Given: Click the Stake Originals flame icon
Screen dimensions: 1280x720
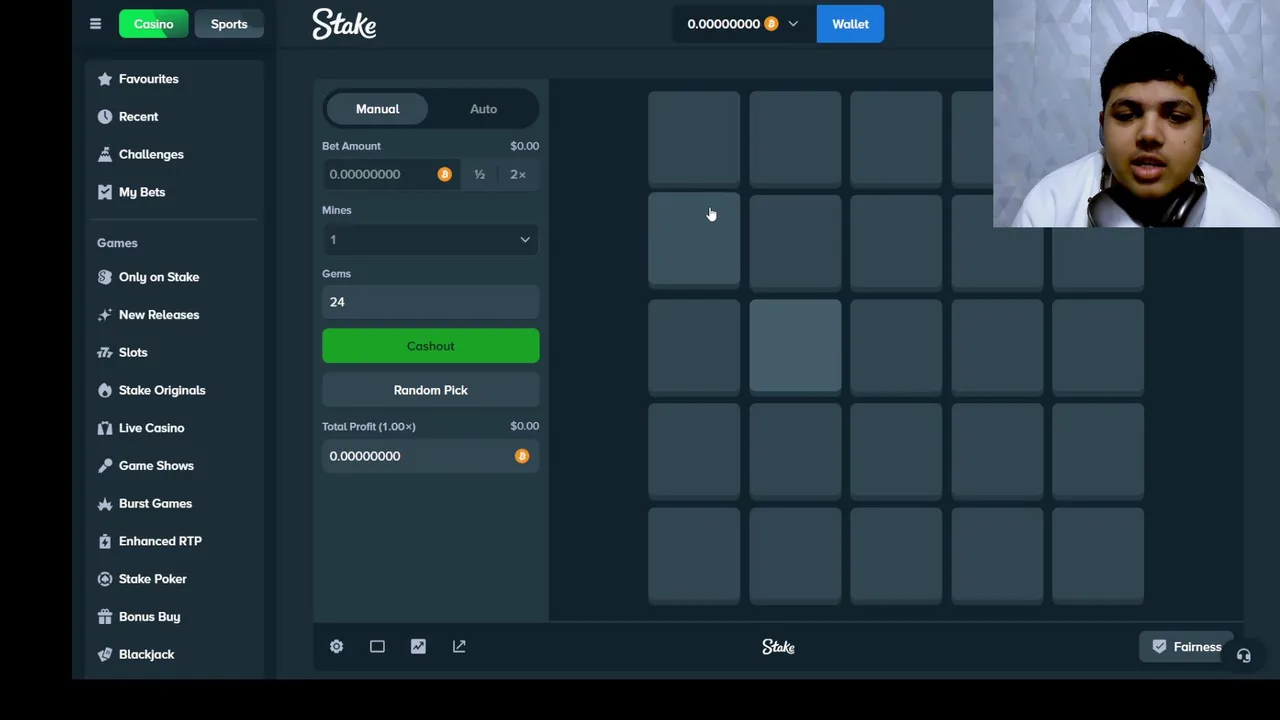Looking at the screenshot, I should tap(105, 390).
